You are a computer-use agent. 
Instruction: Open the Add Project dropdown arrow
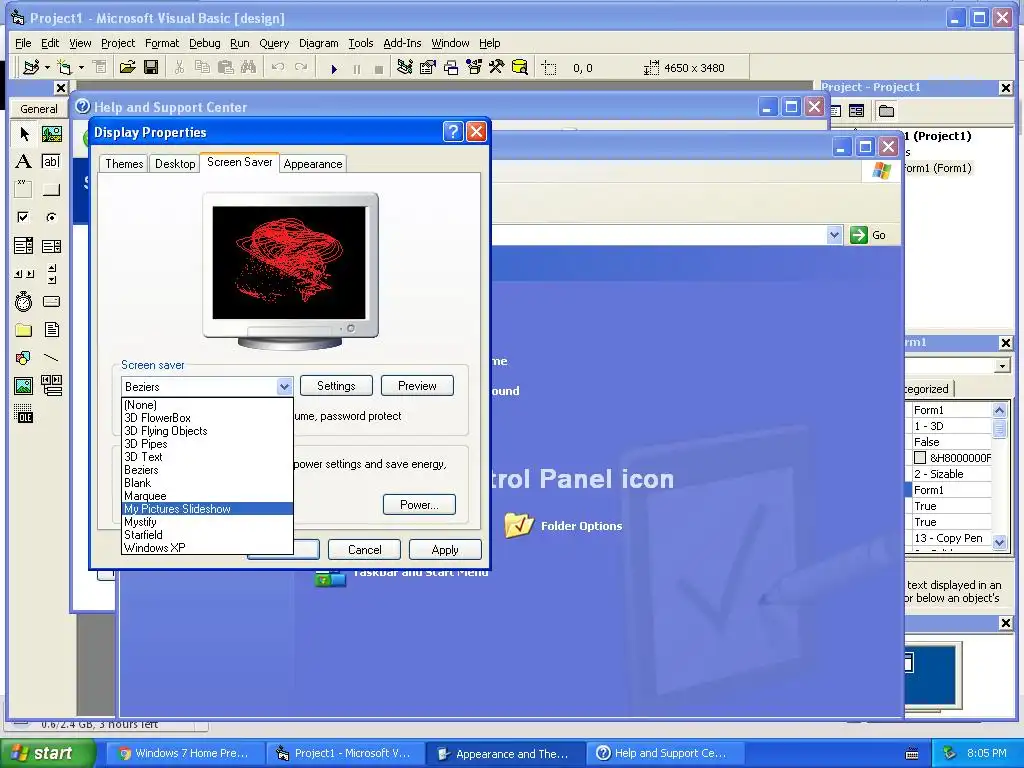tap(47, 67)
